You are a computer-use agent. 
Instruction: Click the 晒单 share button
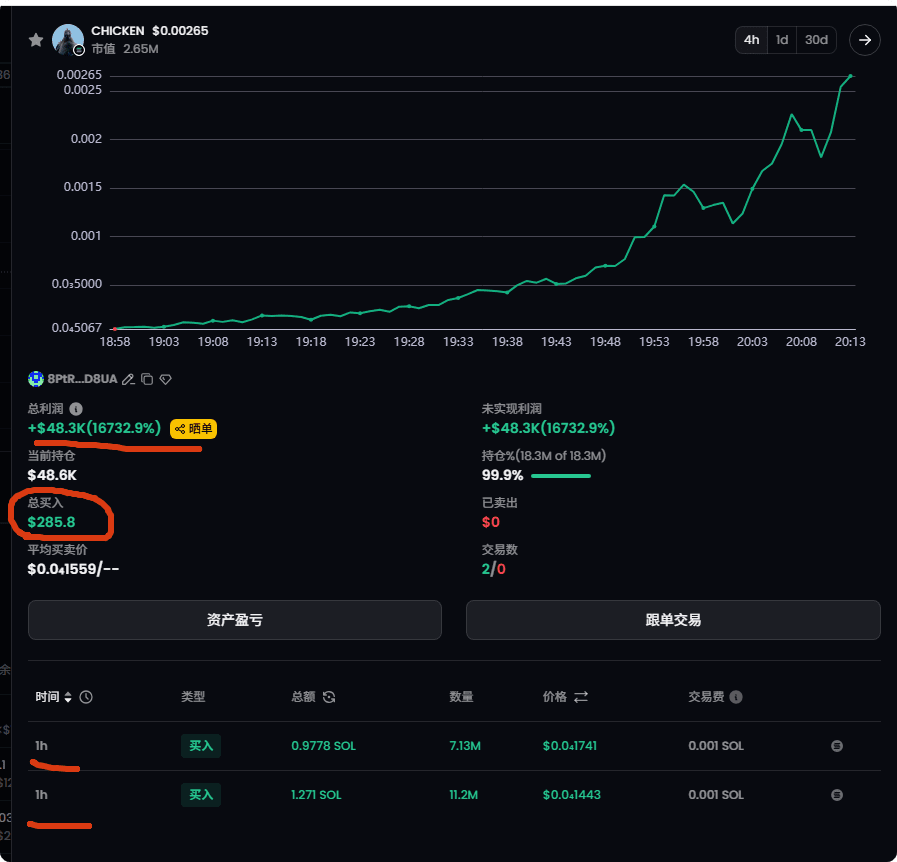click(x=193, y=428)
